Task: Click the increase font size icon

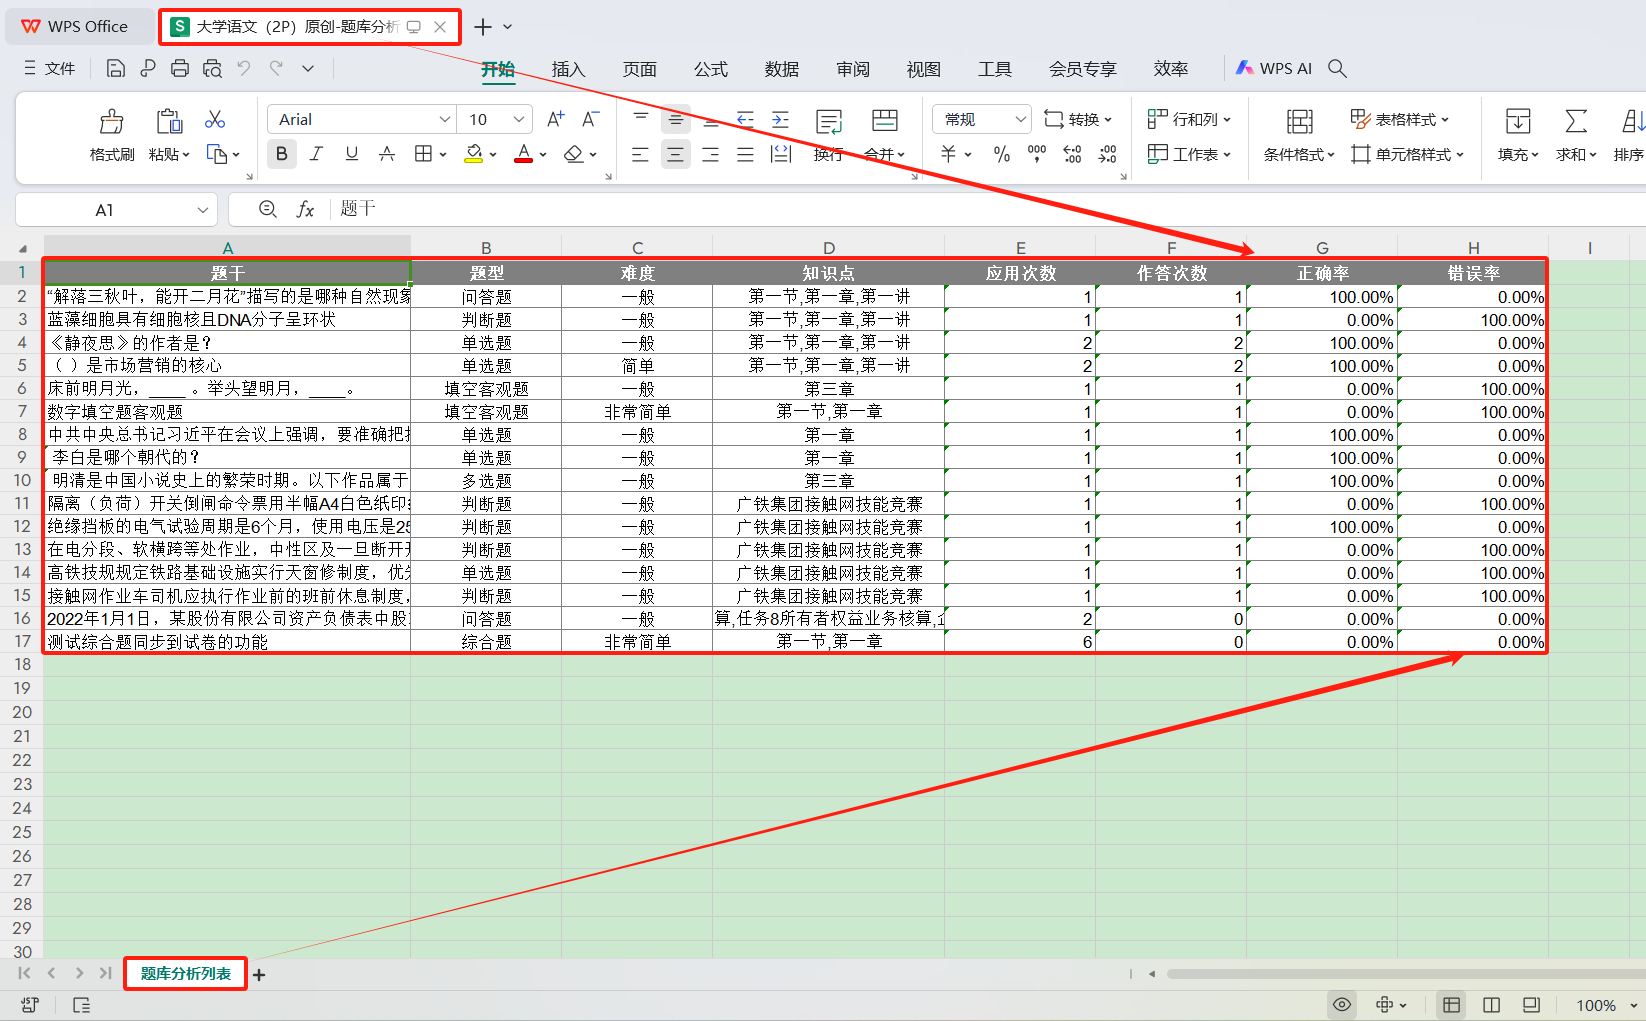Action: pos(556,120)
